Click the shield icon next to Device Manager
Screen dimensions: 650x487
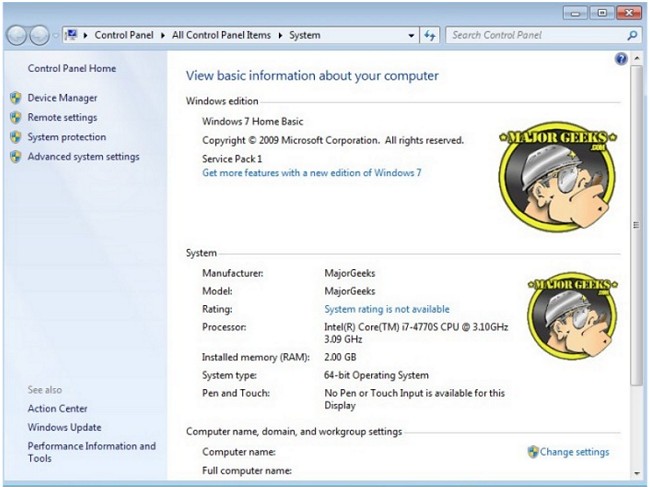coord(16,98)
